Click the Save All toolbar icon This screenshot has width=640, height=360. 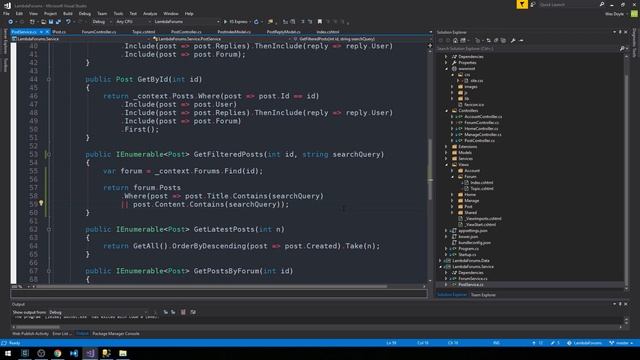click(58, 22)
